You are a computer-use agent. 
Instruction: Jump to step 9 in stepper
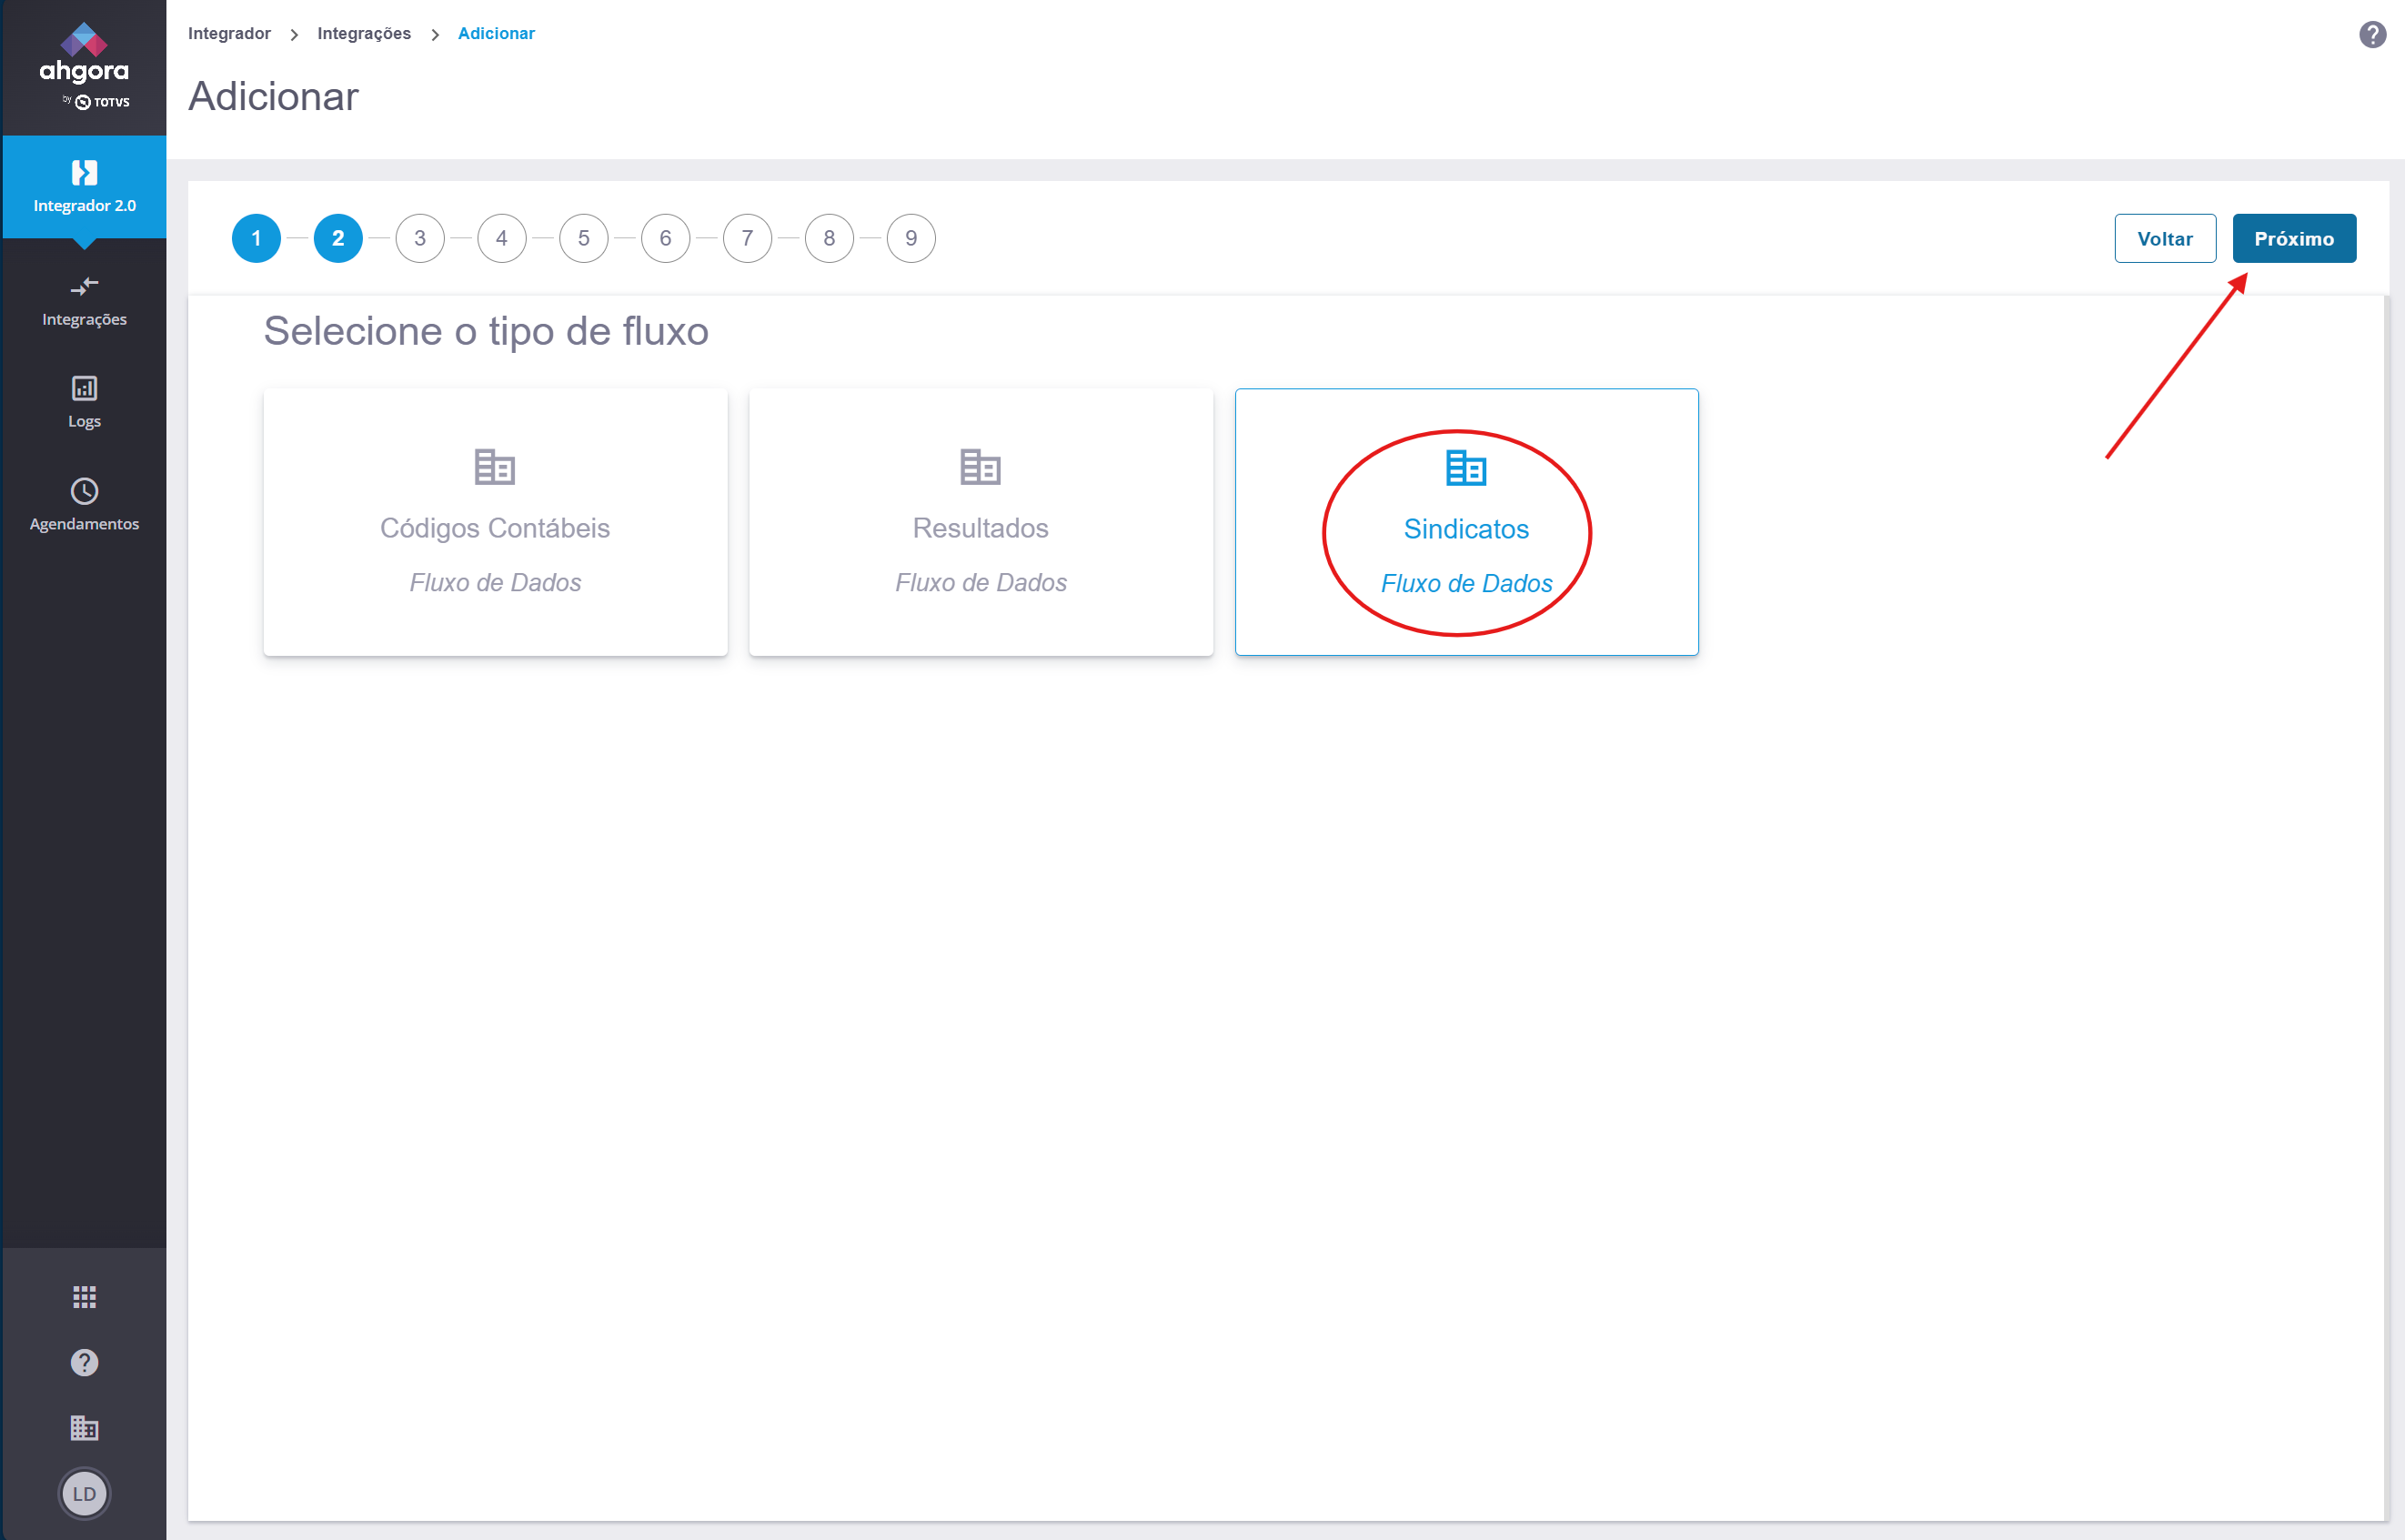(910, 238)
